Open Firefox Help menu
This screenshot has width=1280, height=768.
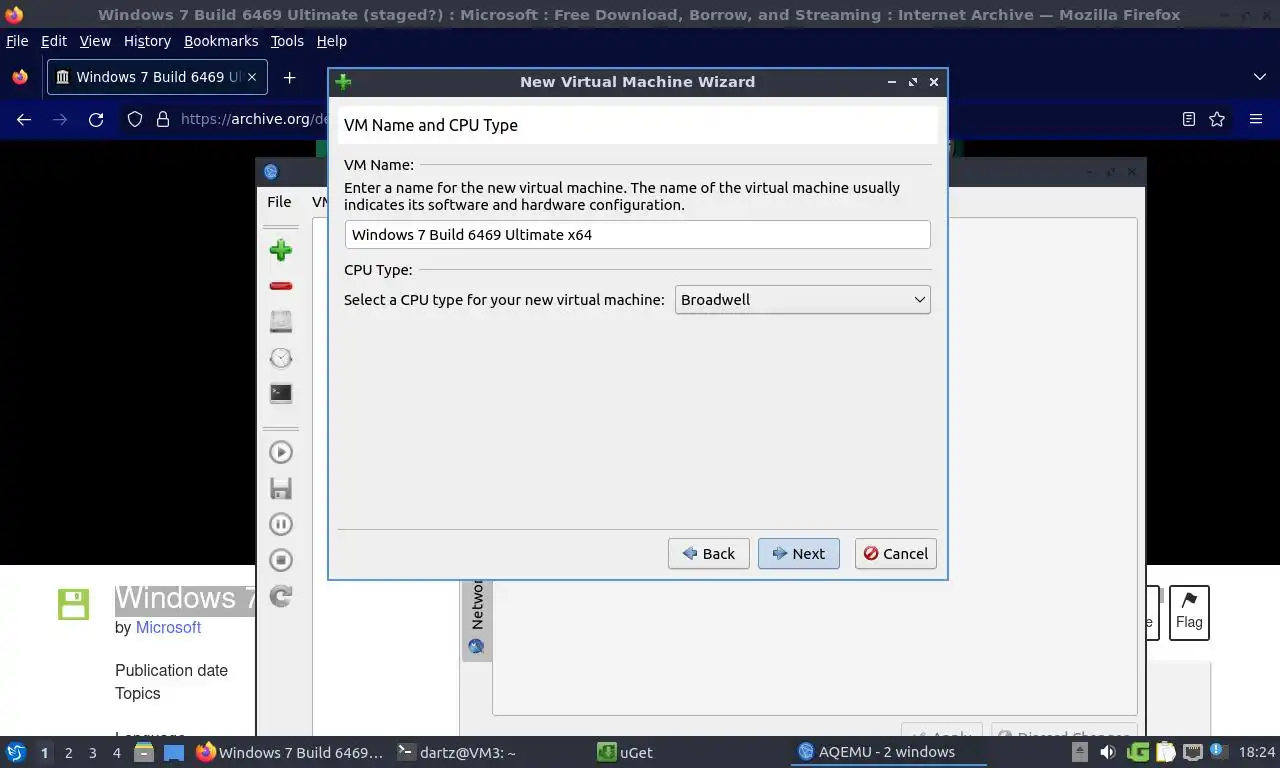pyautogui.click(x=331, y=41)
